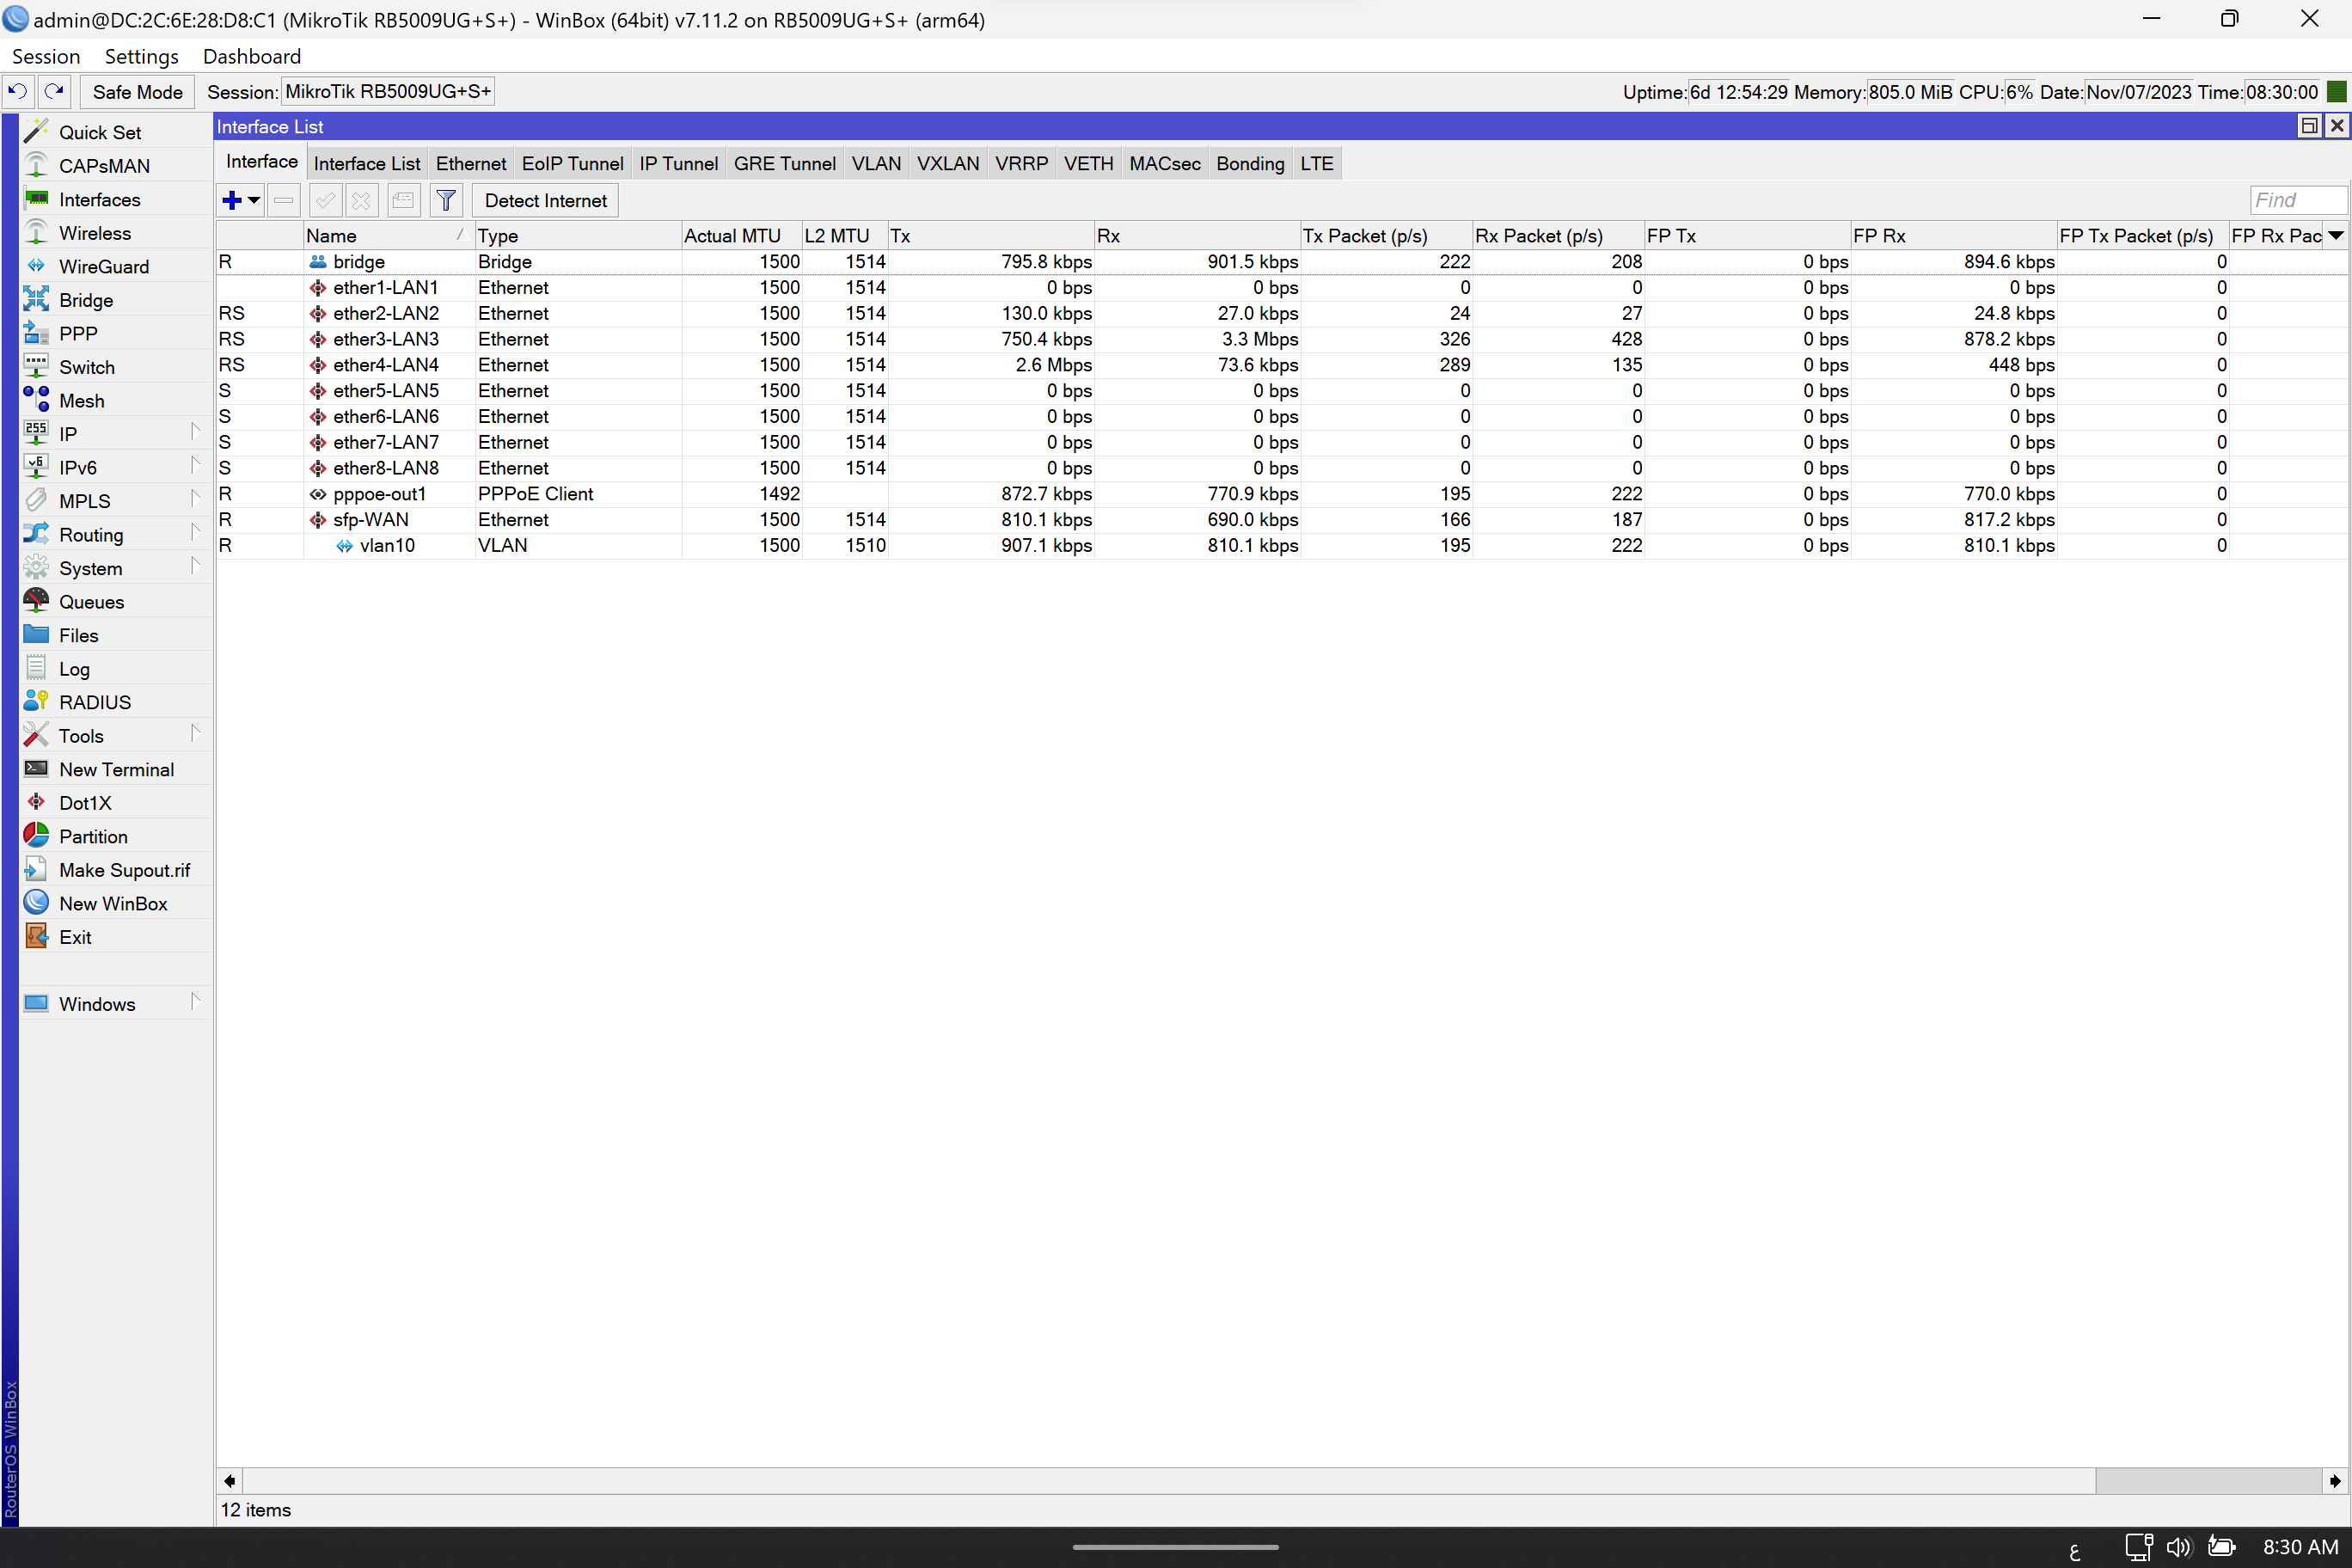Expand the Add interface dropdown arrow
This screenshot has width=2352, height=1568.
pyautogui.click(x=254, y=200)
